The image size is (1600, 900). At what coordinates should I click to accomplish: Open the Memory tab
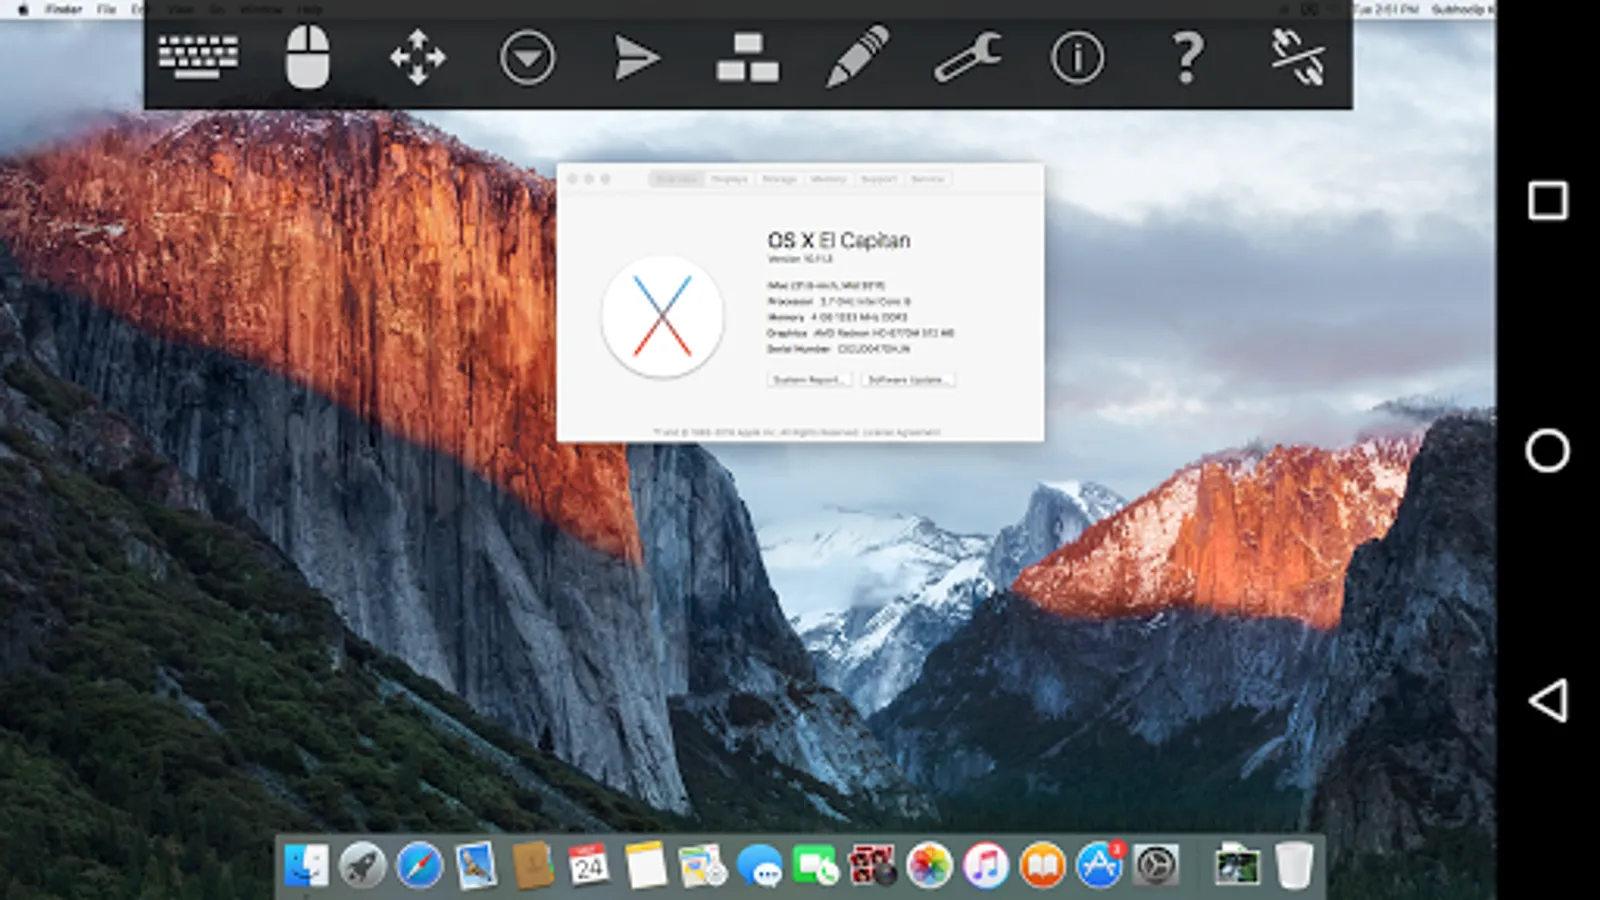pos(828,179)
